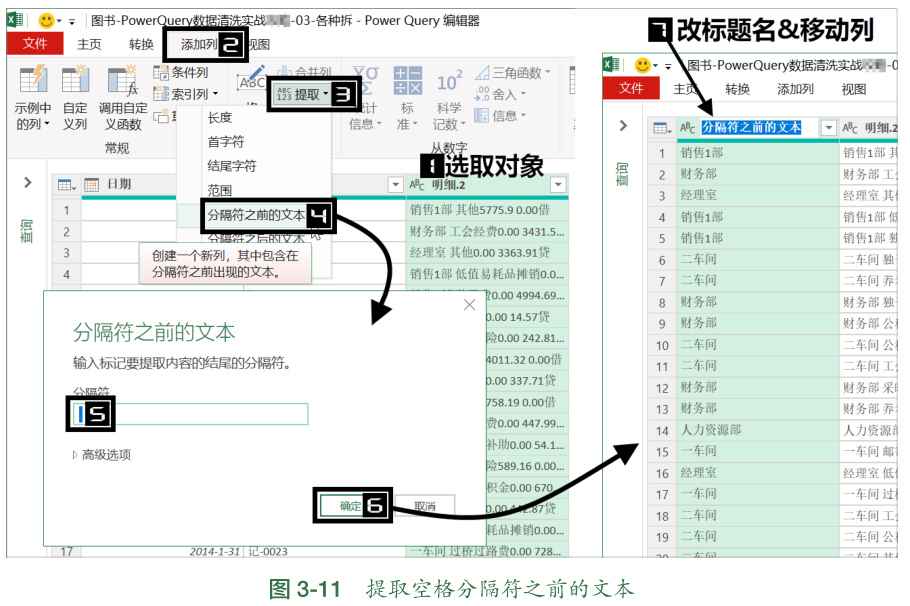
Task: Open File (文件) tab in left window
Action: click(35, 44)
